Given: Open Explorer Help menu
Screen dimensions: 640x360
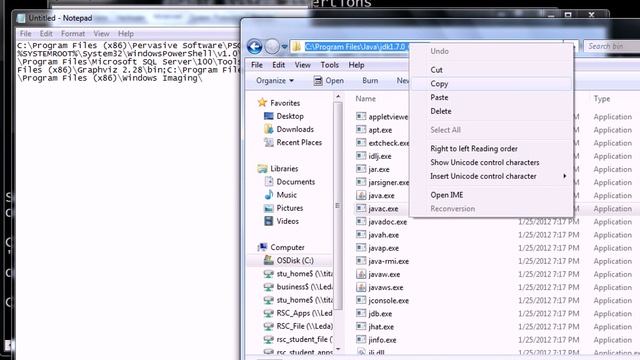Looking at the screenshot, I should pos(356,65).
